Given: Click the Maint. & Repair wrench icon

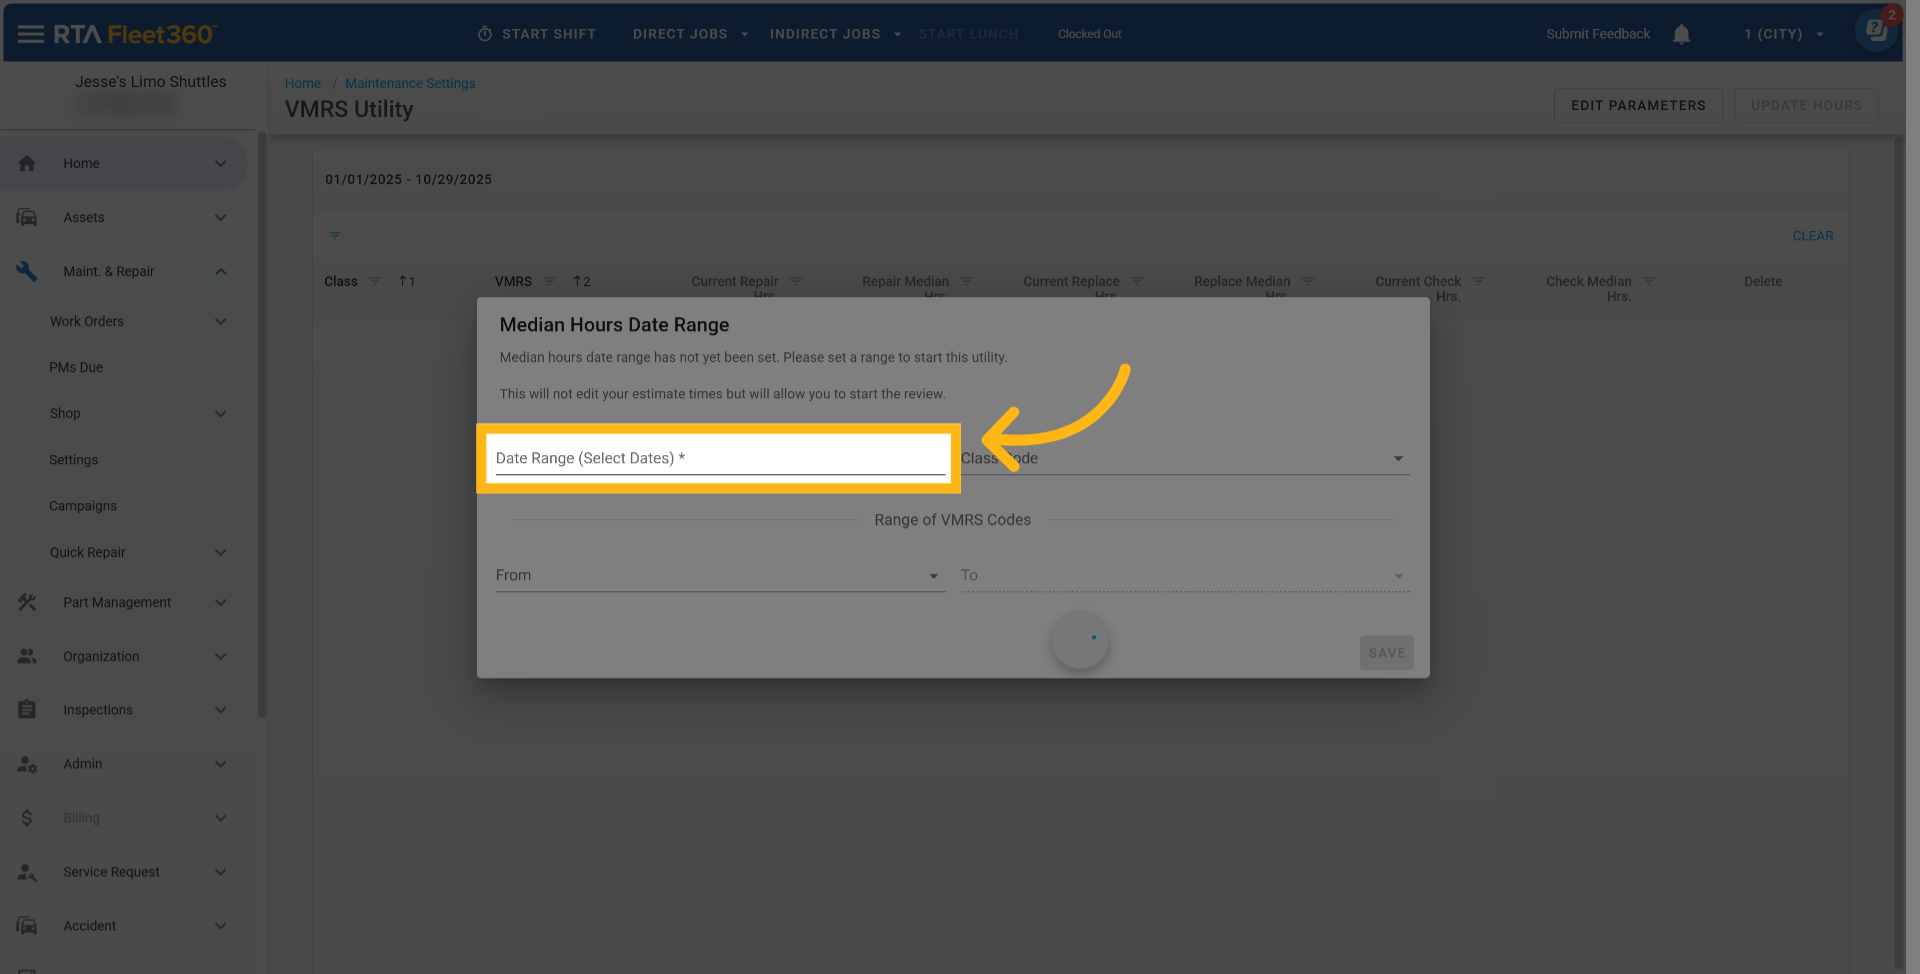Looking at the screenshot, I should (x=27, y=271).
